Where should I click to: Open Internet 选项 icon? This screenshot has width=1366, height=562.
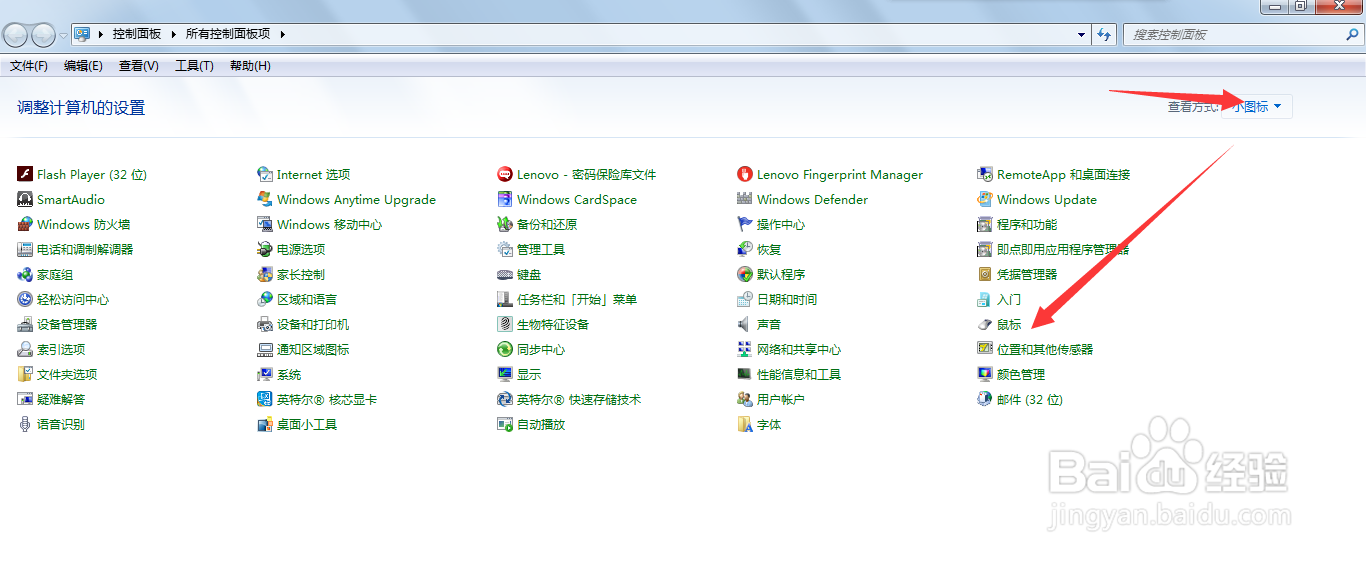(266, 174)
